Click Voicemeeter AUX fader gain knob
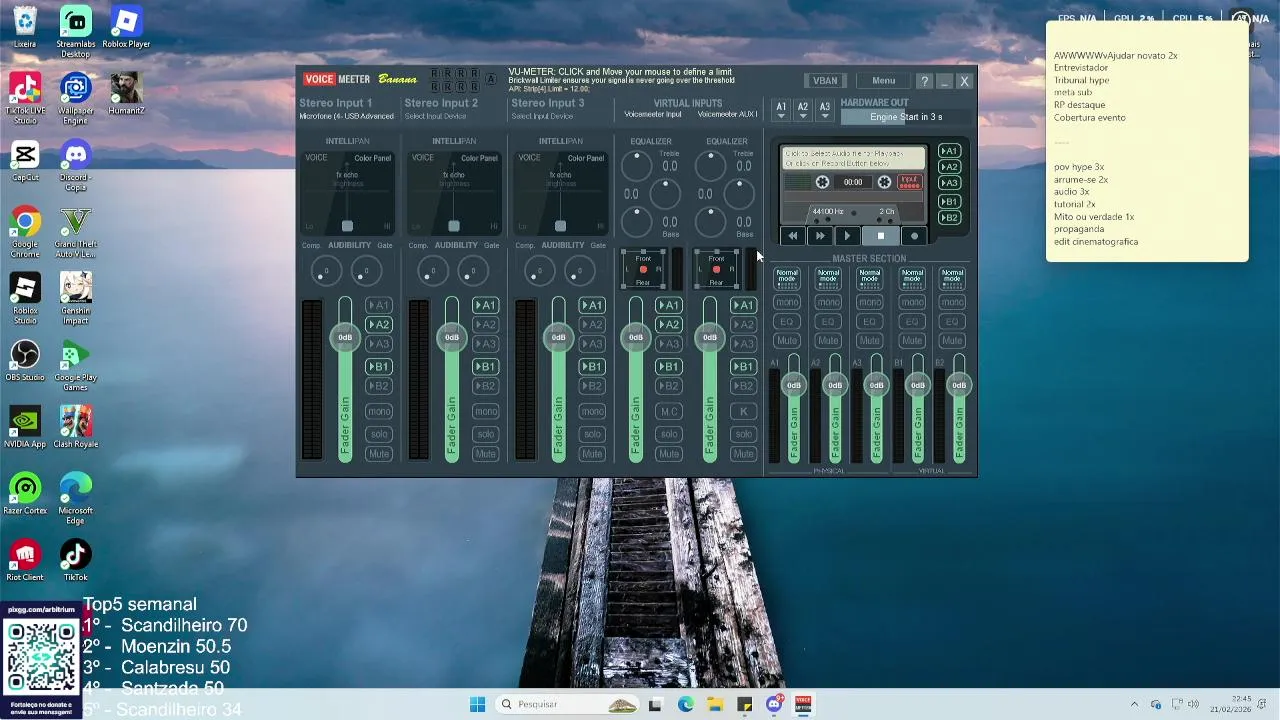Viewport: 1280px width, 720px height. point(710,337)
